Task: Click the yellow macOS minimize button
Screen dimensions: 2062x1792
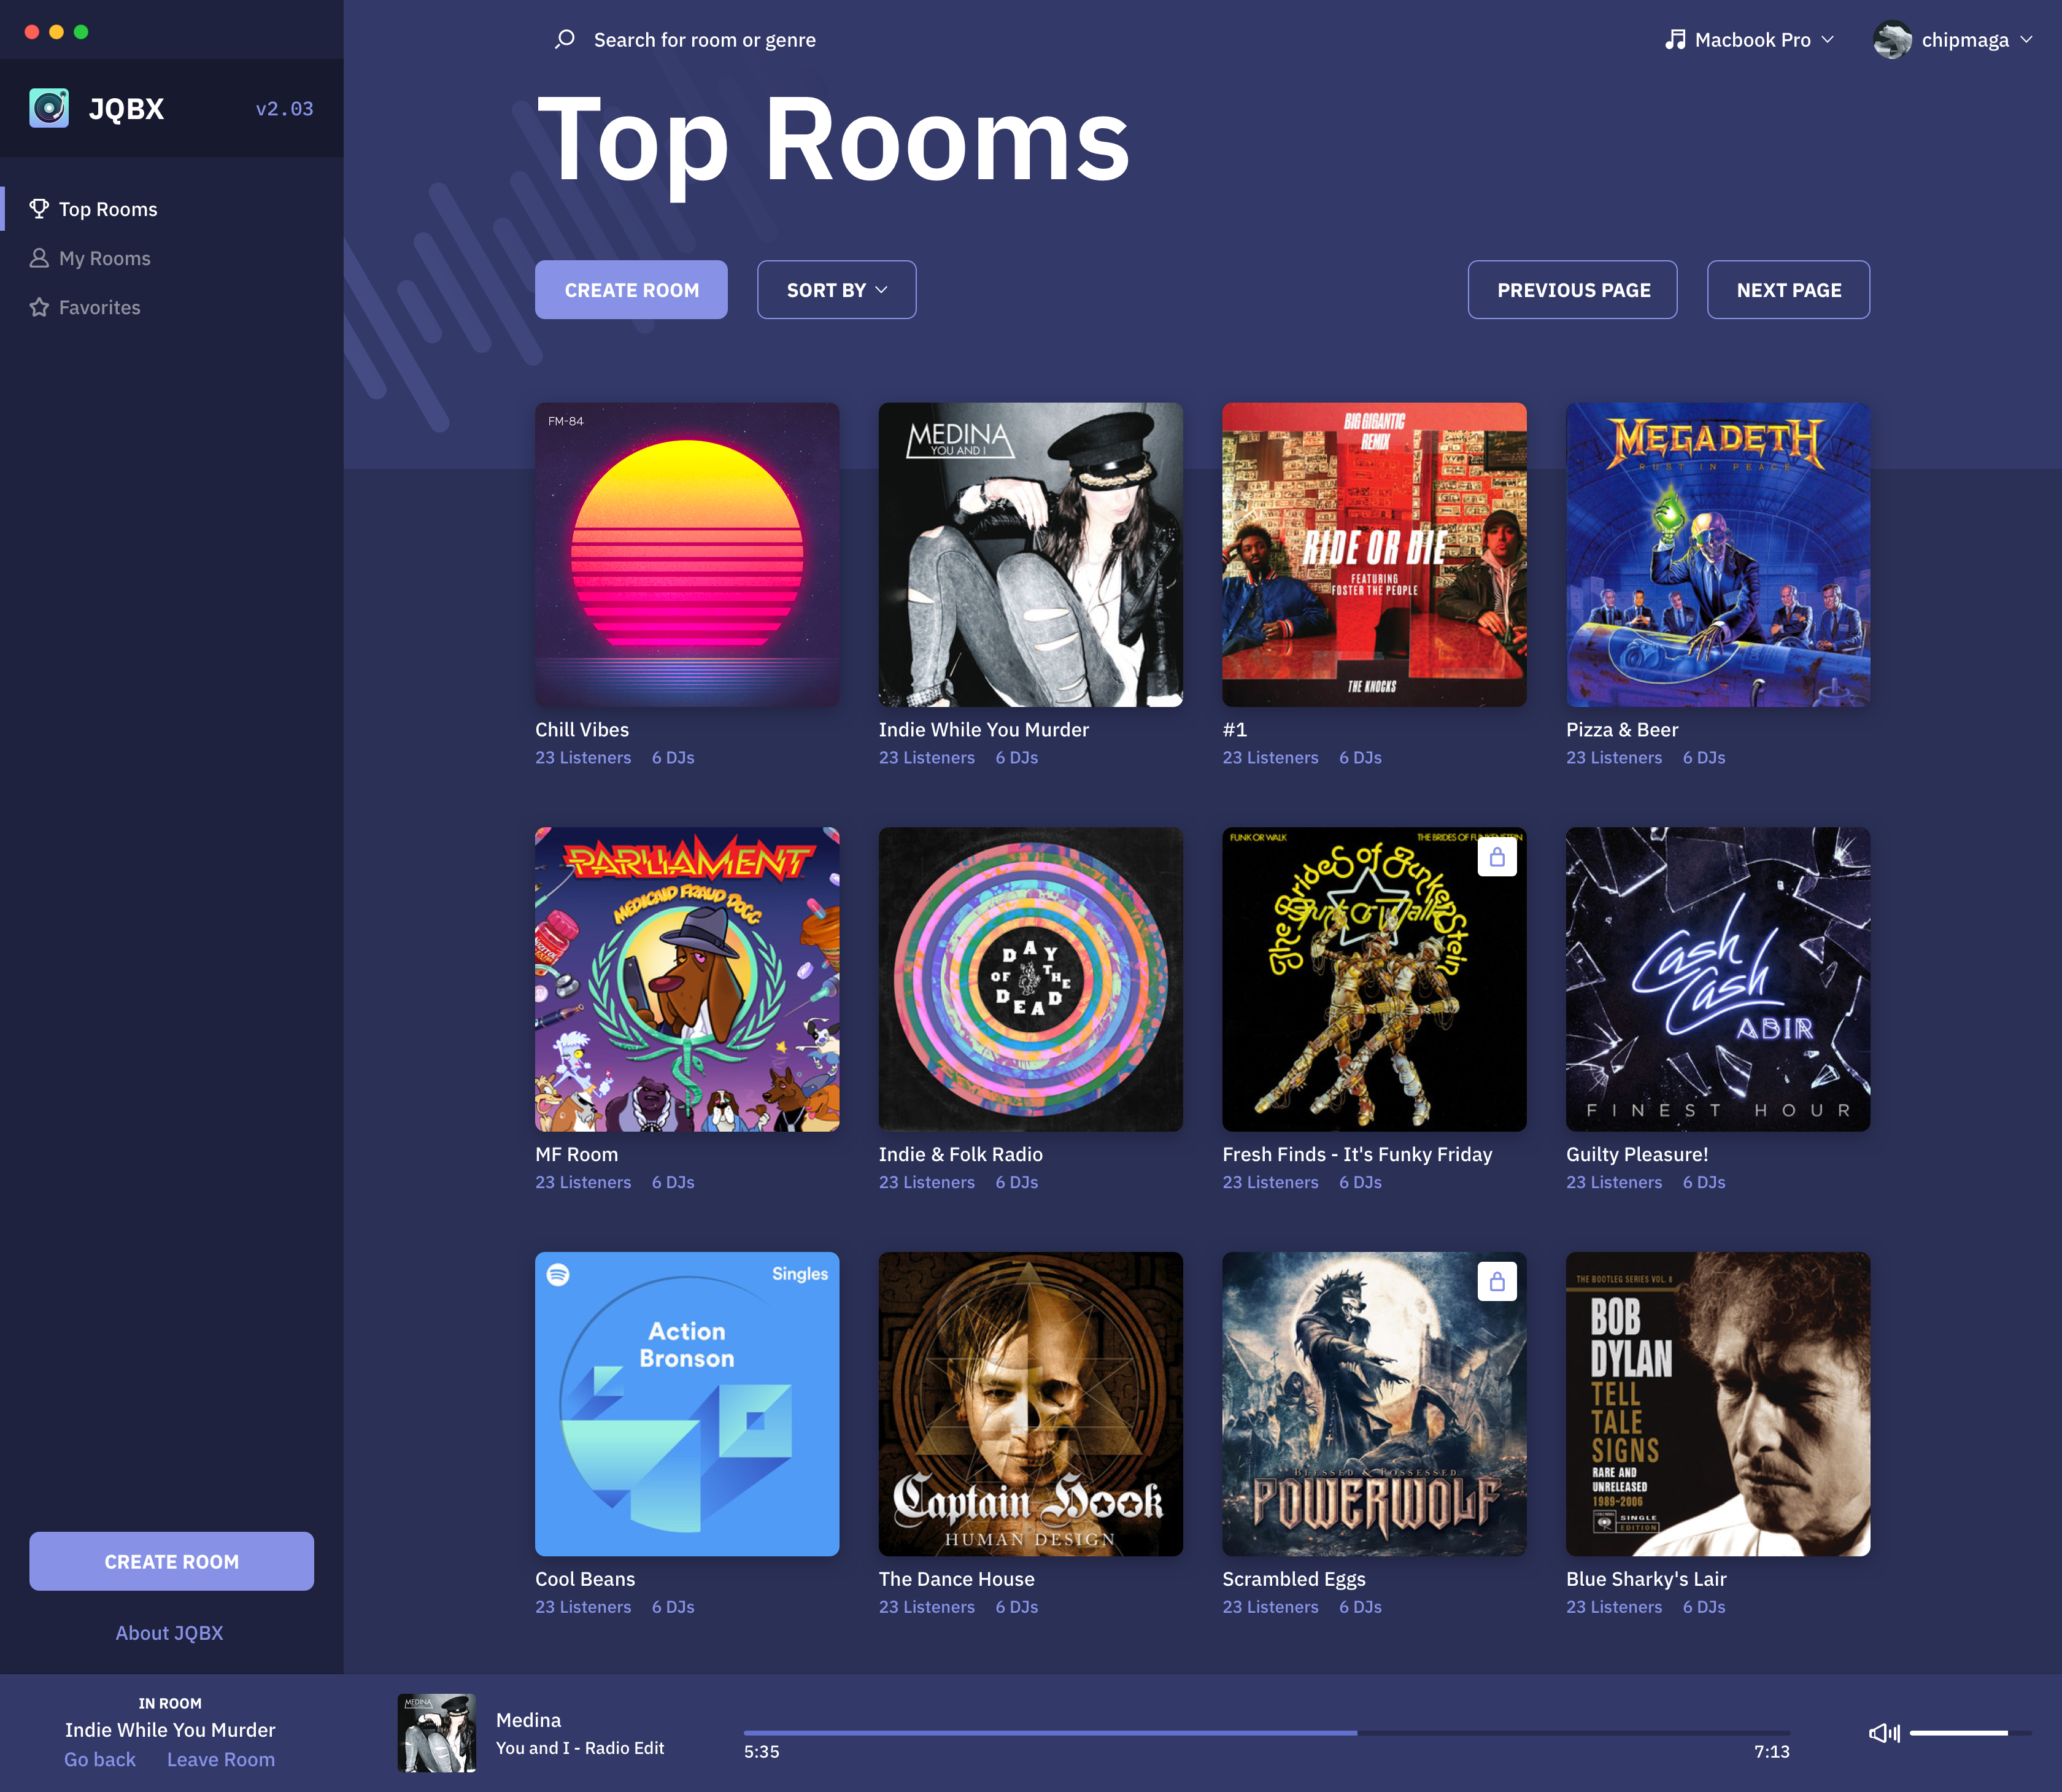Action: (x=56, y=32)
